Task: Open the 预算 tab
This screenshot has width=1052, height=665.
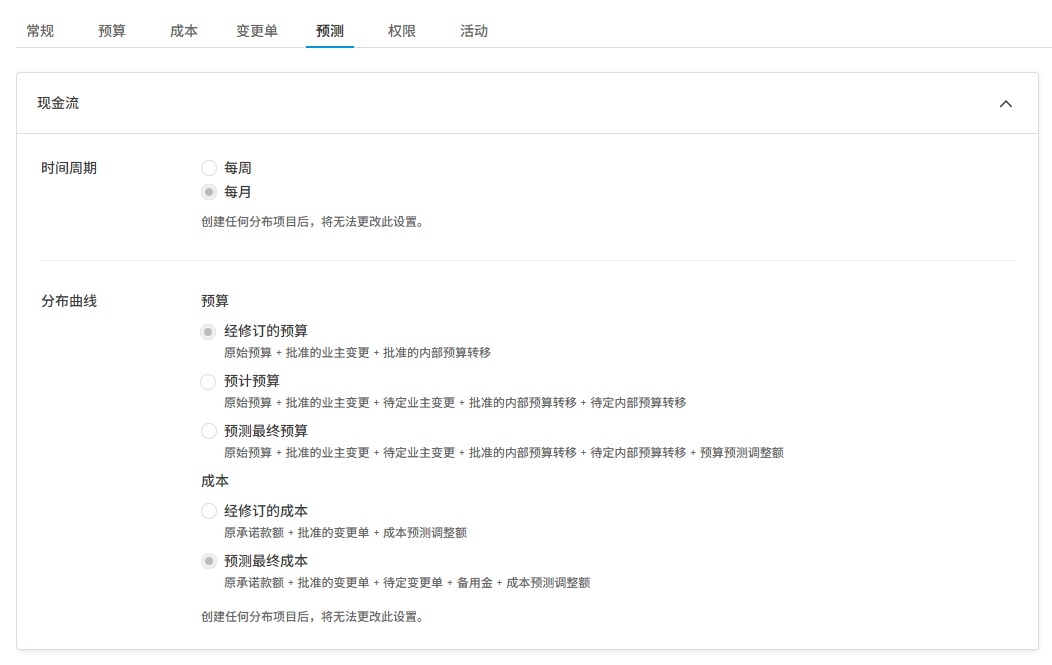Action: click(x=112, y=31)
